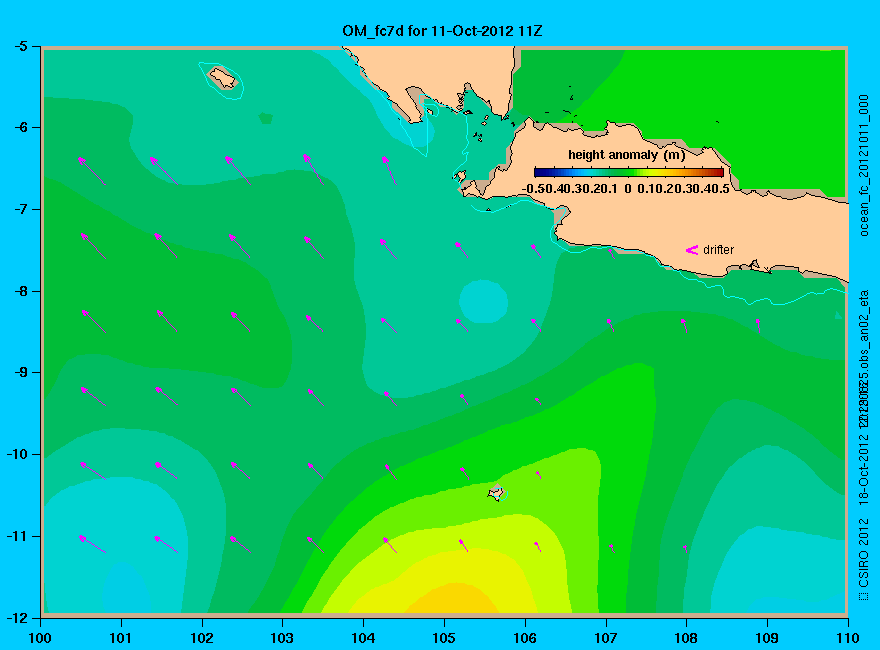
Task: Click the plot title OM_fc7d for 11-Oct-2012 11Z
Action: [442, 31]
